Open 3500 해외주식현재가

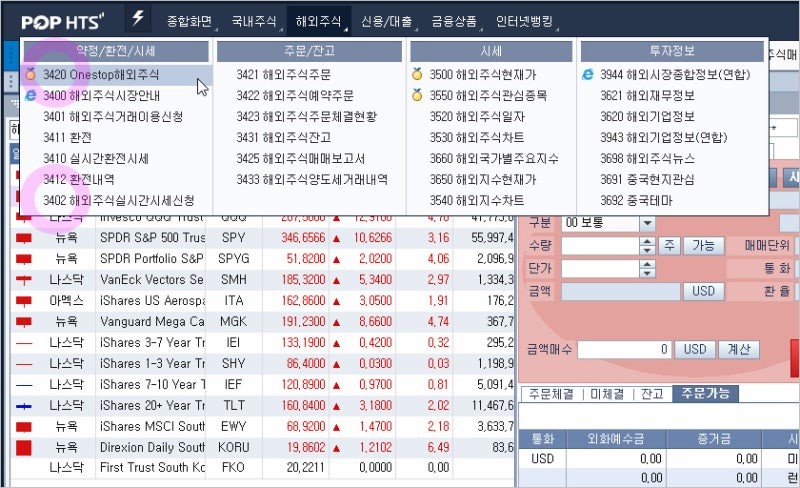483,75
